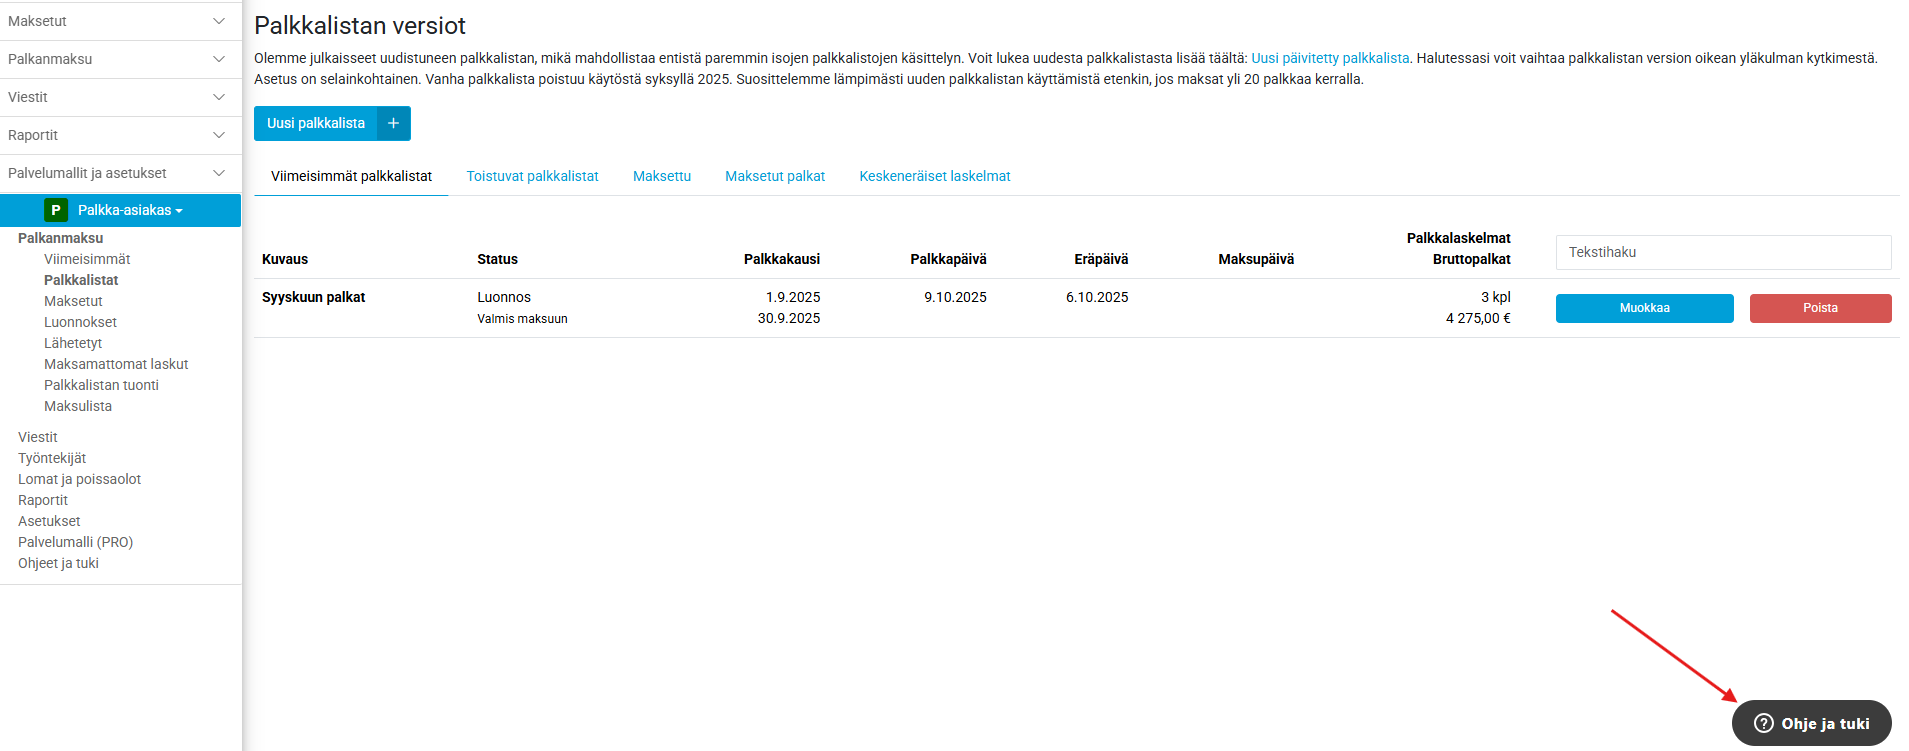Create a new list with Uusi palkkalista
Screen dimensions: 1909x751
(x=316, y=123)
